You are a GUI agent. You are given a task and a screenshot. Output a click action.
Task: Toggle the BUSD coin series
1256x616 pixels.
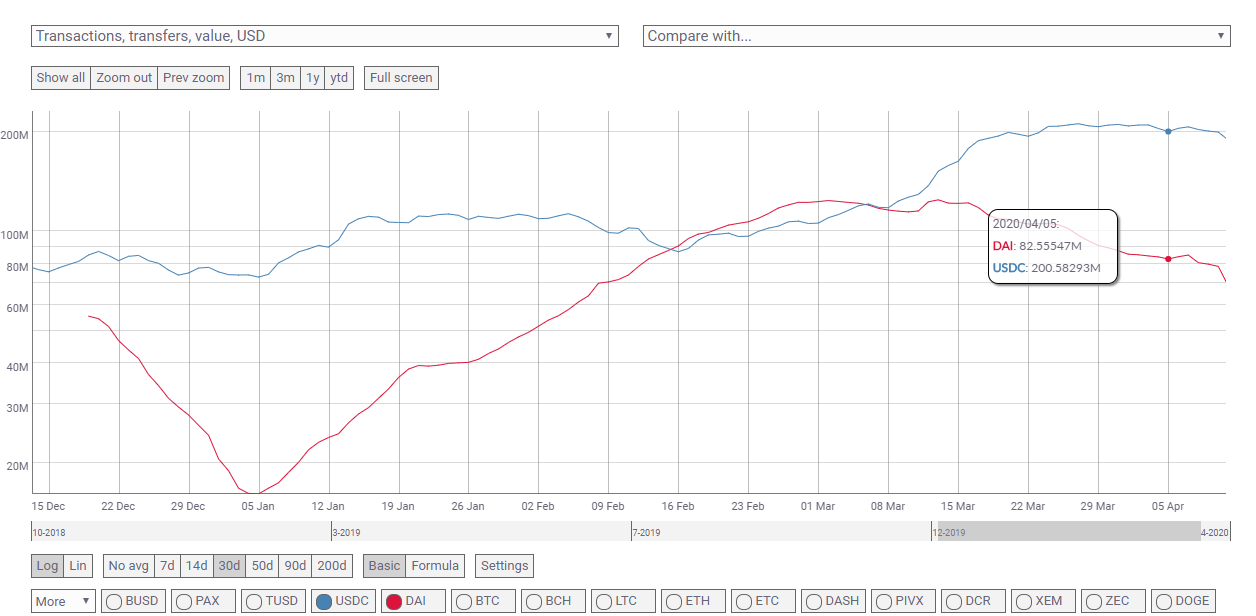[x=132, y=601]
